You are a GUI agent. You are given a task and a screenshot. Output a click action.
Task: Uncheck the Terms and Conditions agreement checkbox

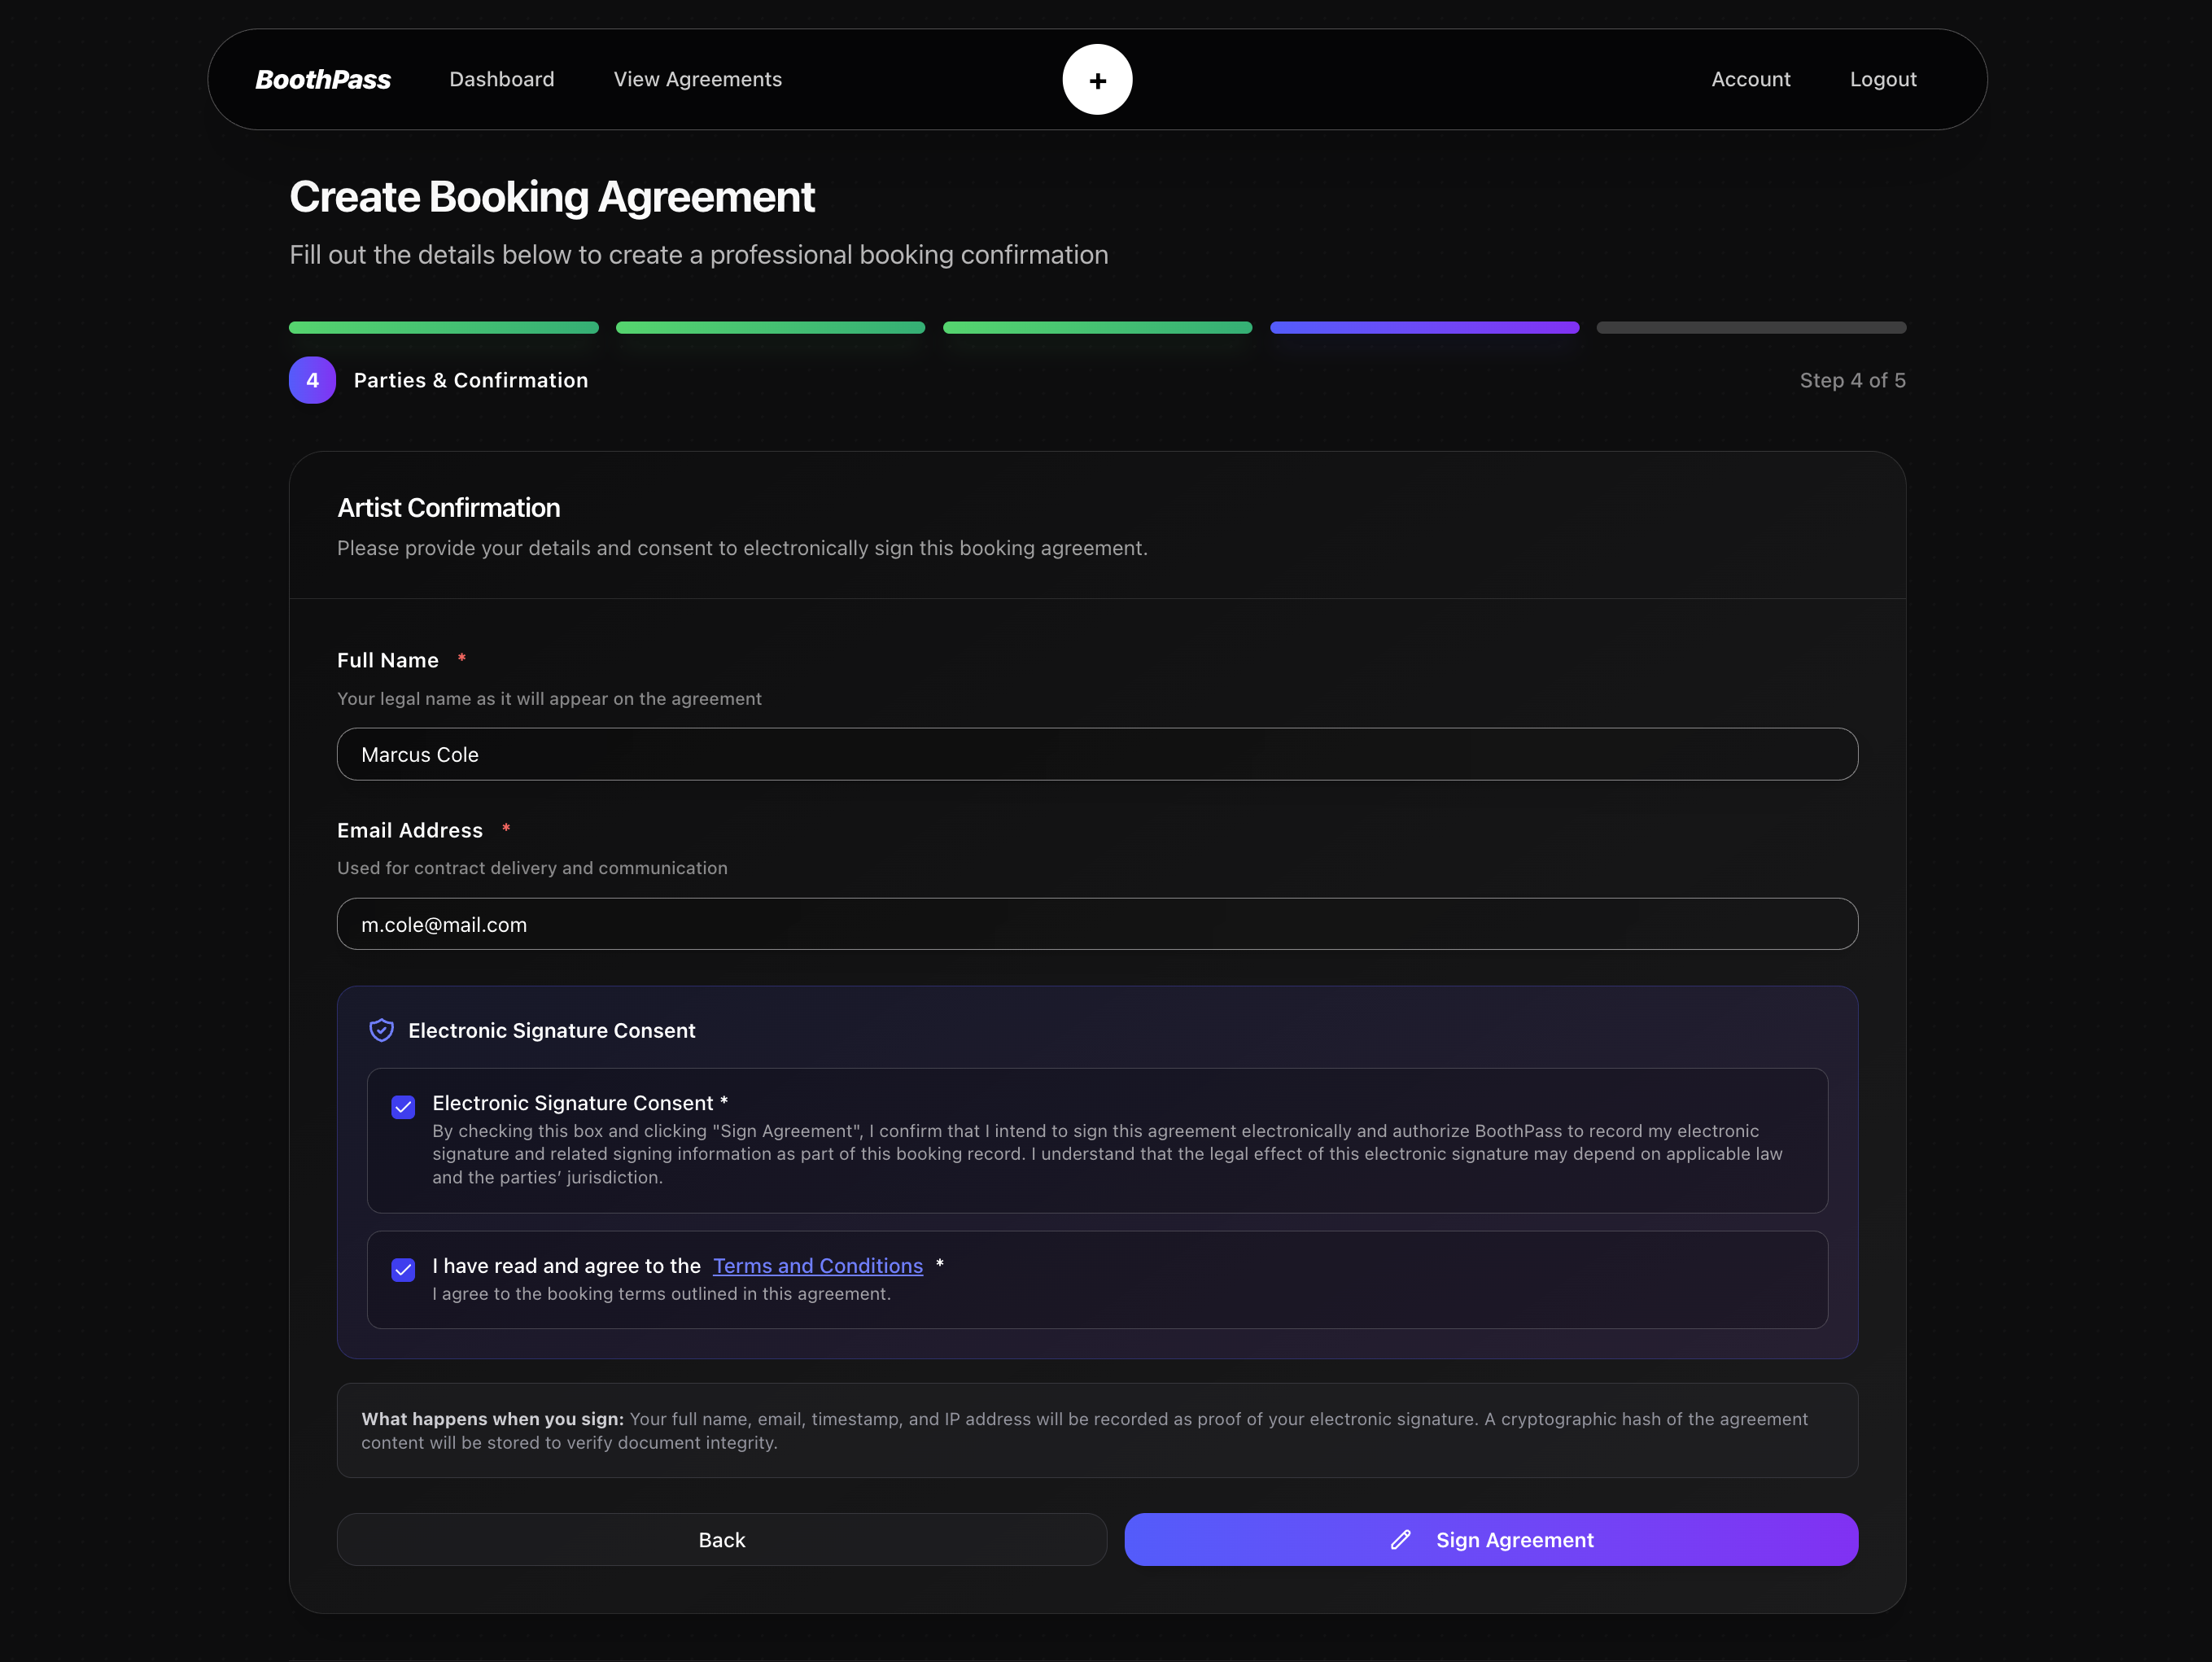point(403,1269)
